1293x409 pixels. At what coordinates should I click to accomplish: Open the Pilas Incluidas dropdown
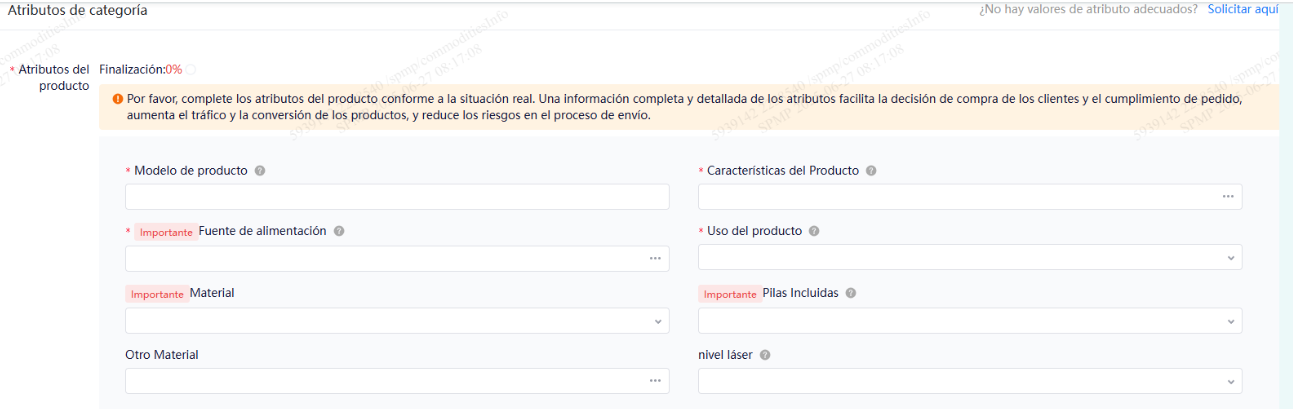[969, 321]
